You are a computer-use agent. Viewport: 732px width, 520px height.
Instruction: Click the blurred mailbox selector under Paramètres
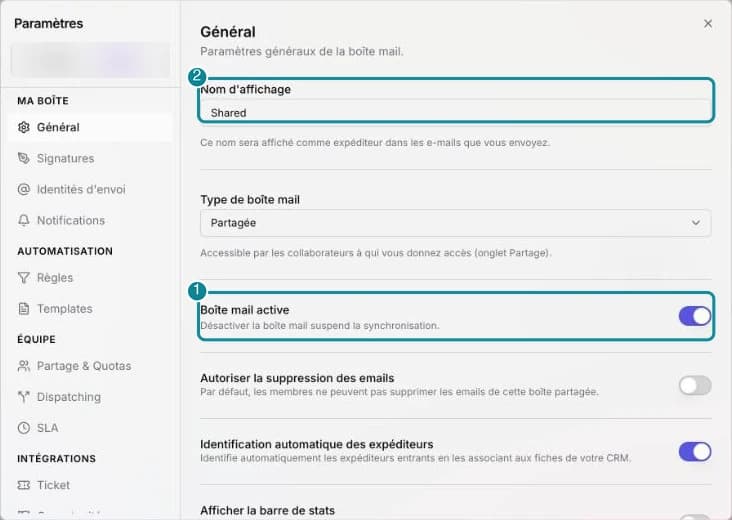point(91,60)
